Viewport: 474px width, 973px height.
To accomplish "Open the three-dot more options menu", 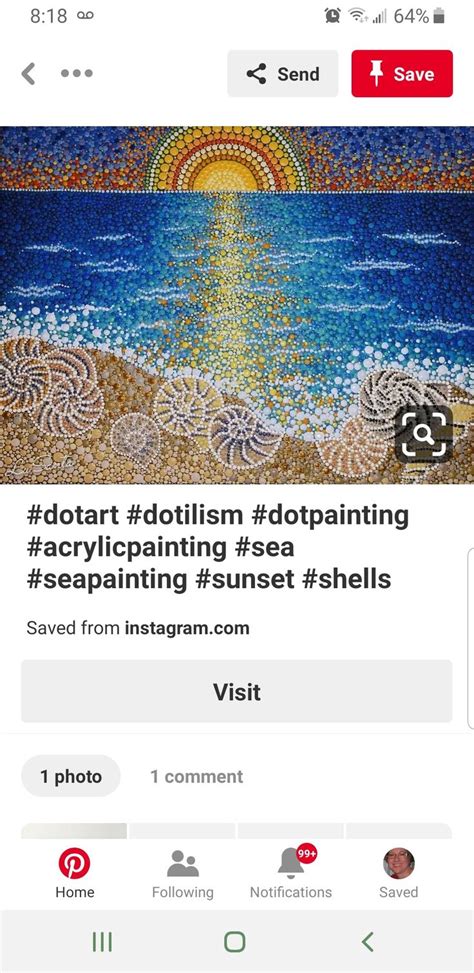I will pos(77,73).
